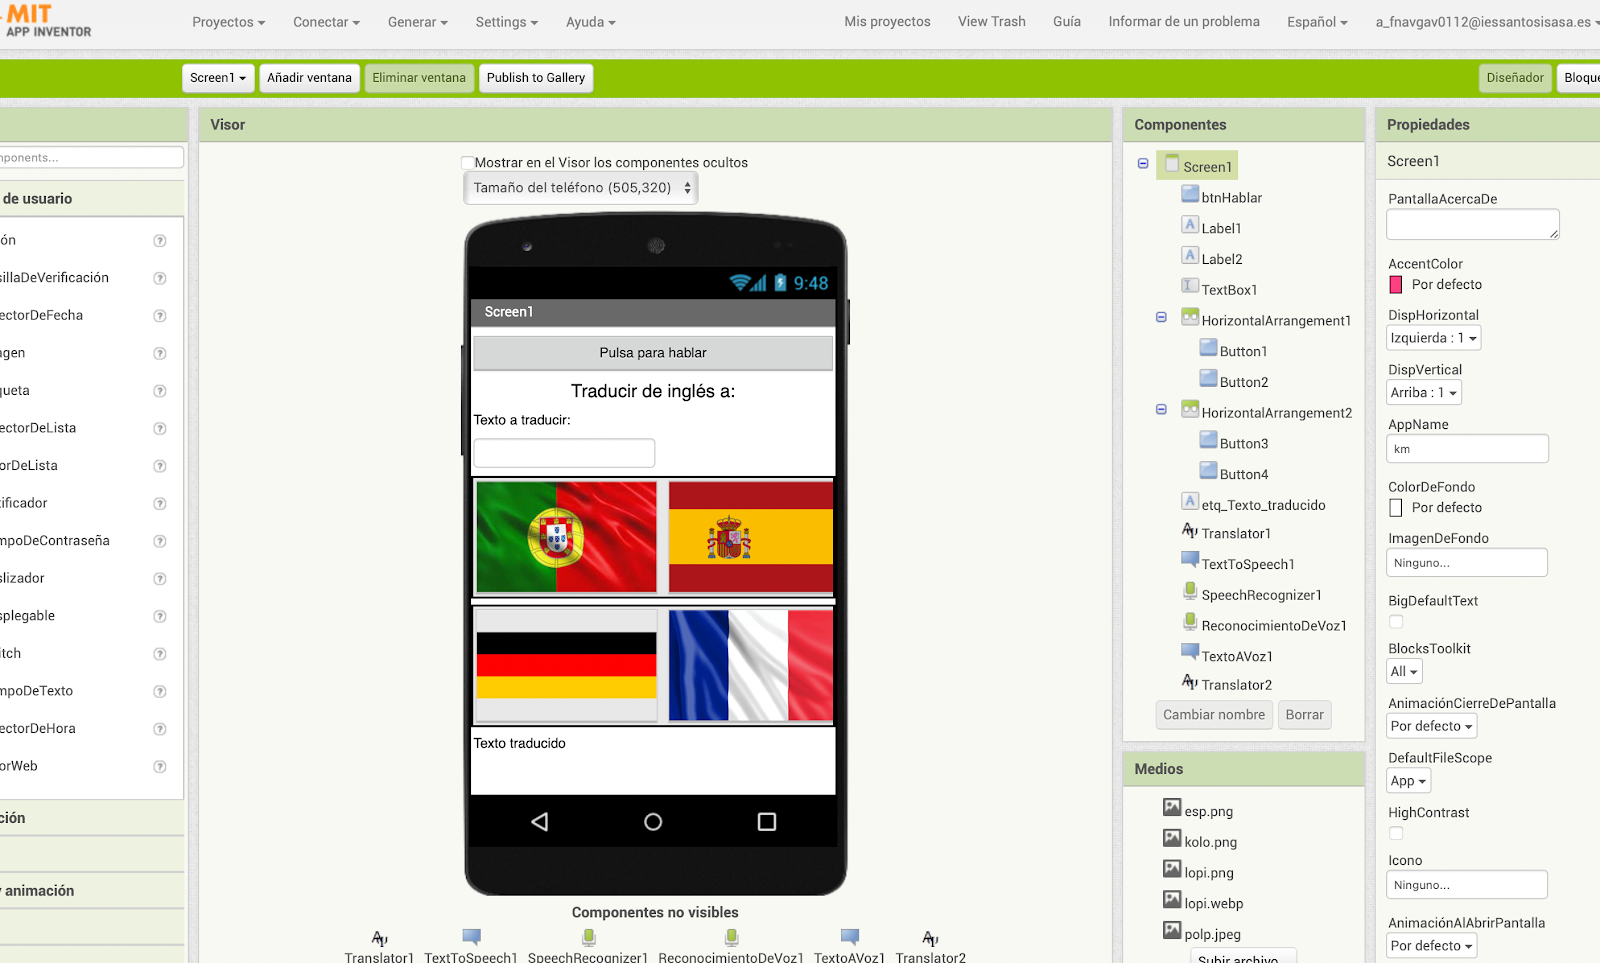Open help for splegable palette item
The image size is (1600, 963).
159,616
